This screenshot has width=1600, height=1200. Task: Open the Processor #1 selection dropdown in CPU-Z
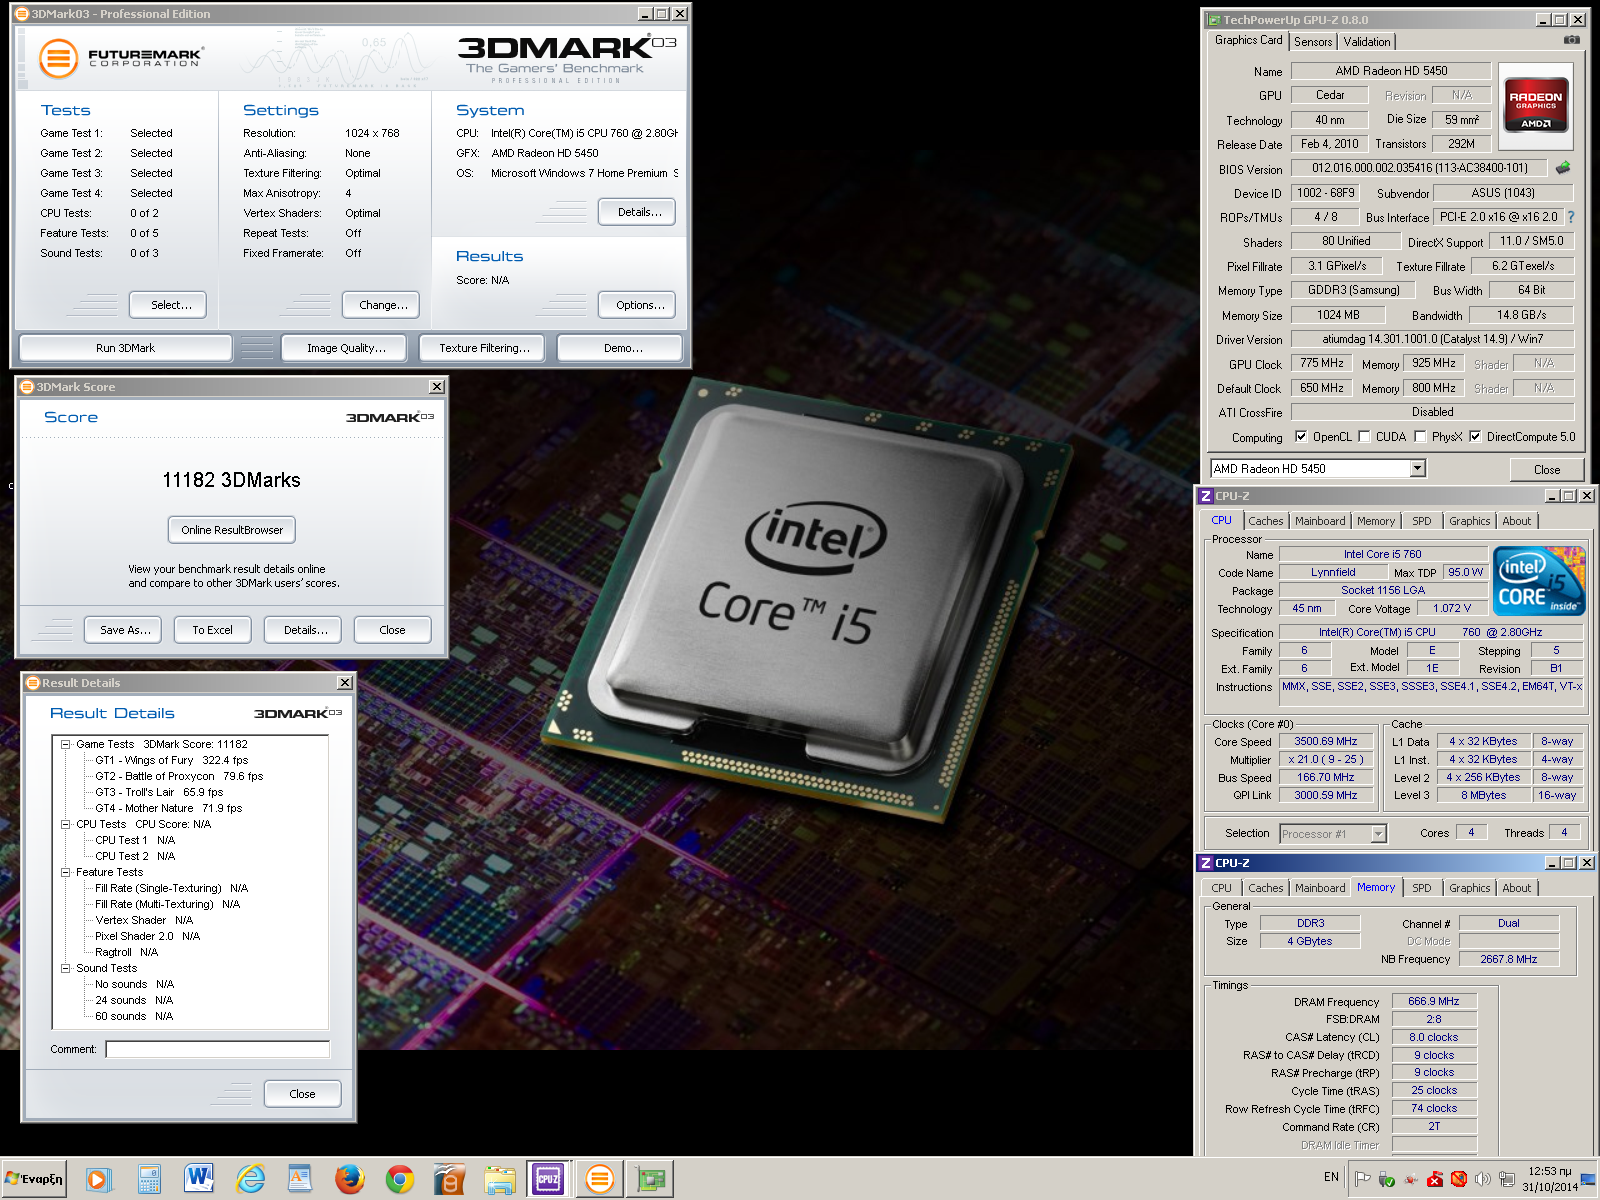point(1379,833)
